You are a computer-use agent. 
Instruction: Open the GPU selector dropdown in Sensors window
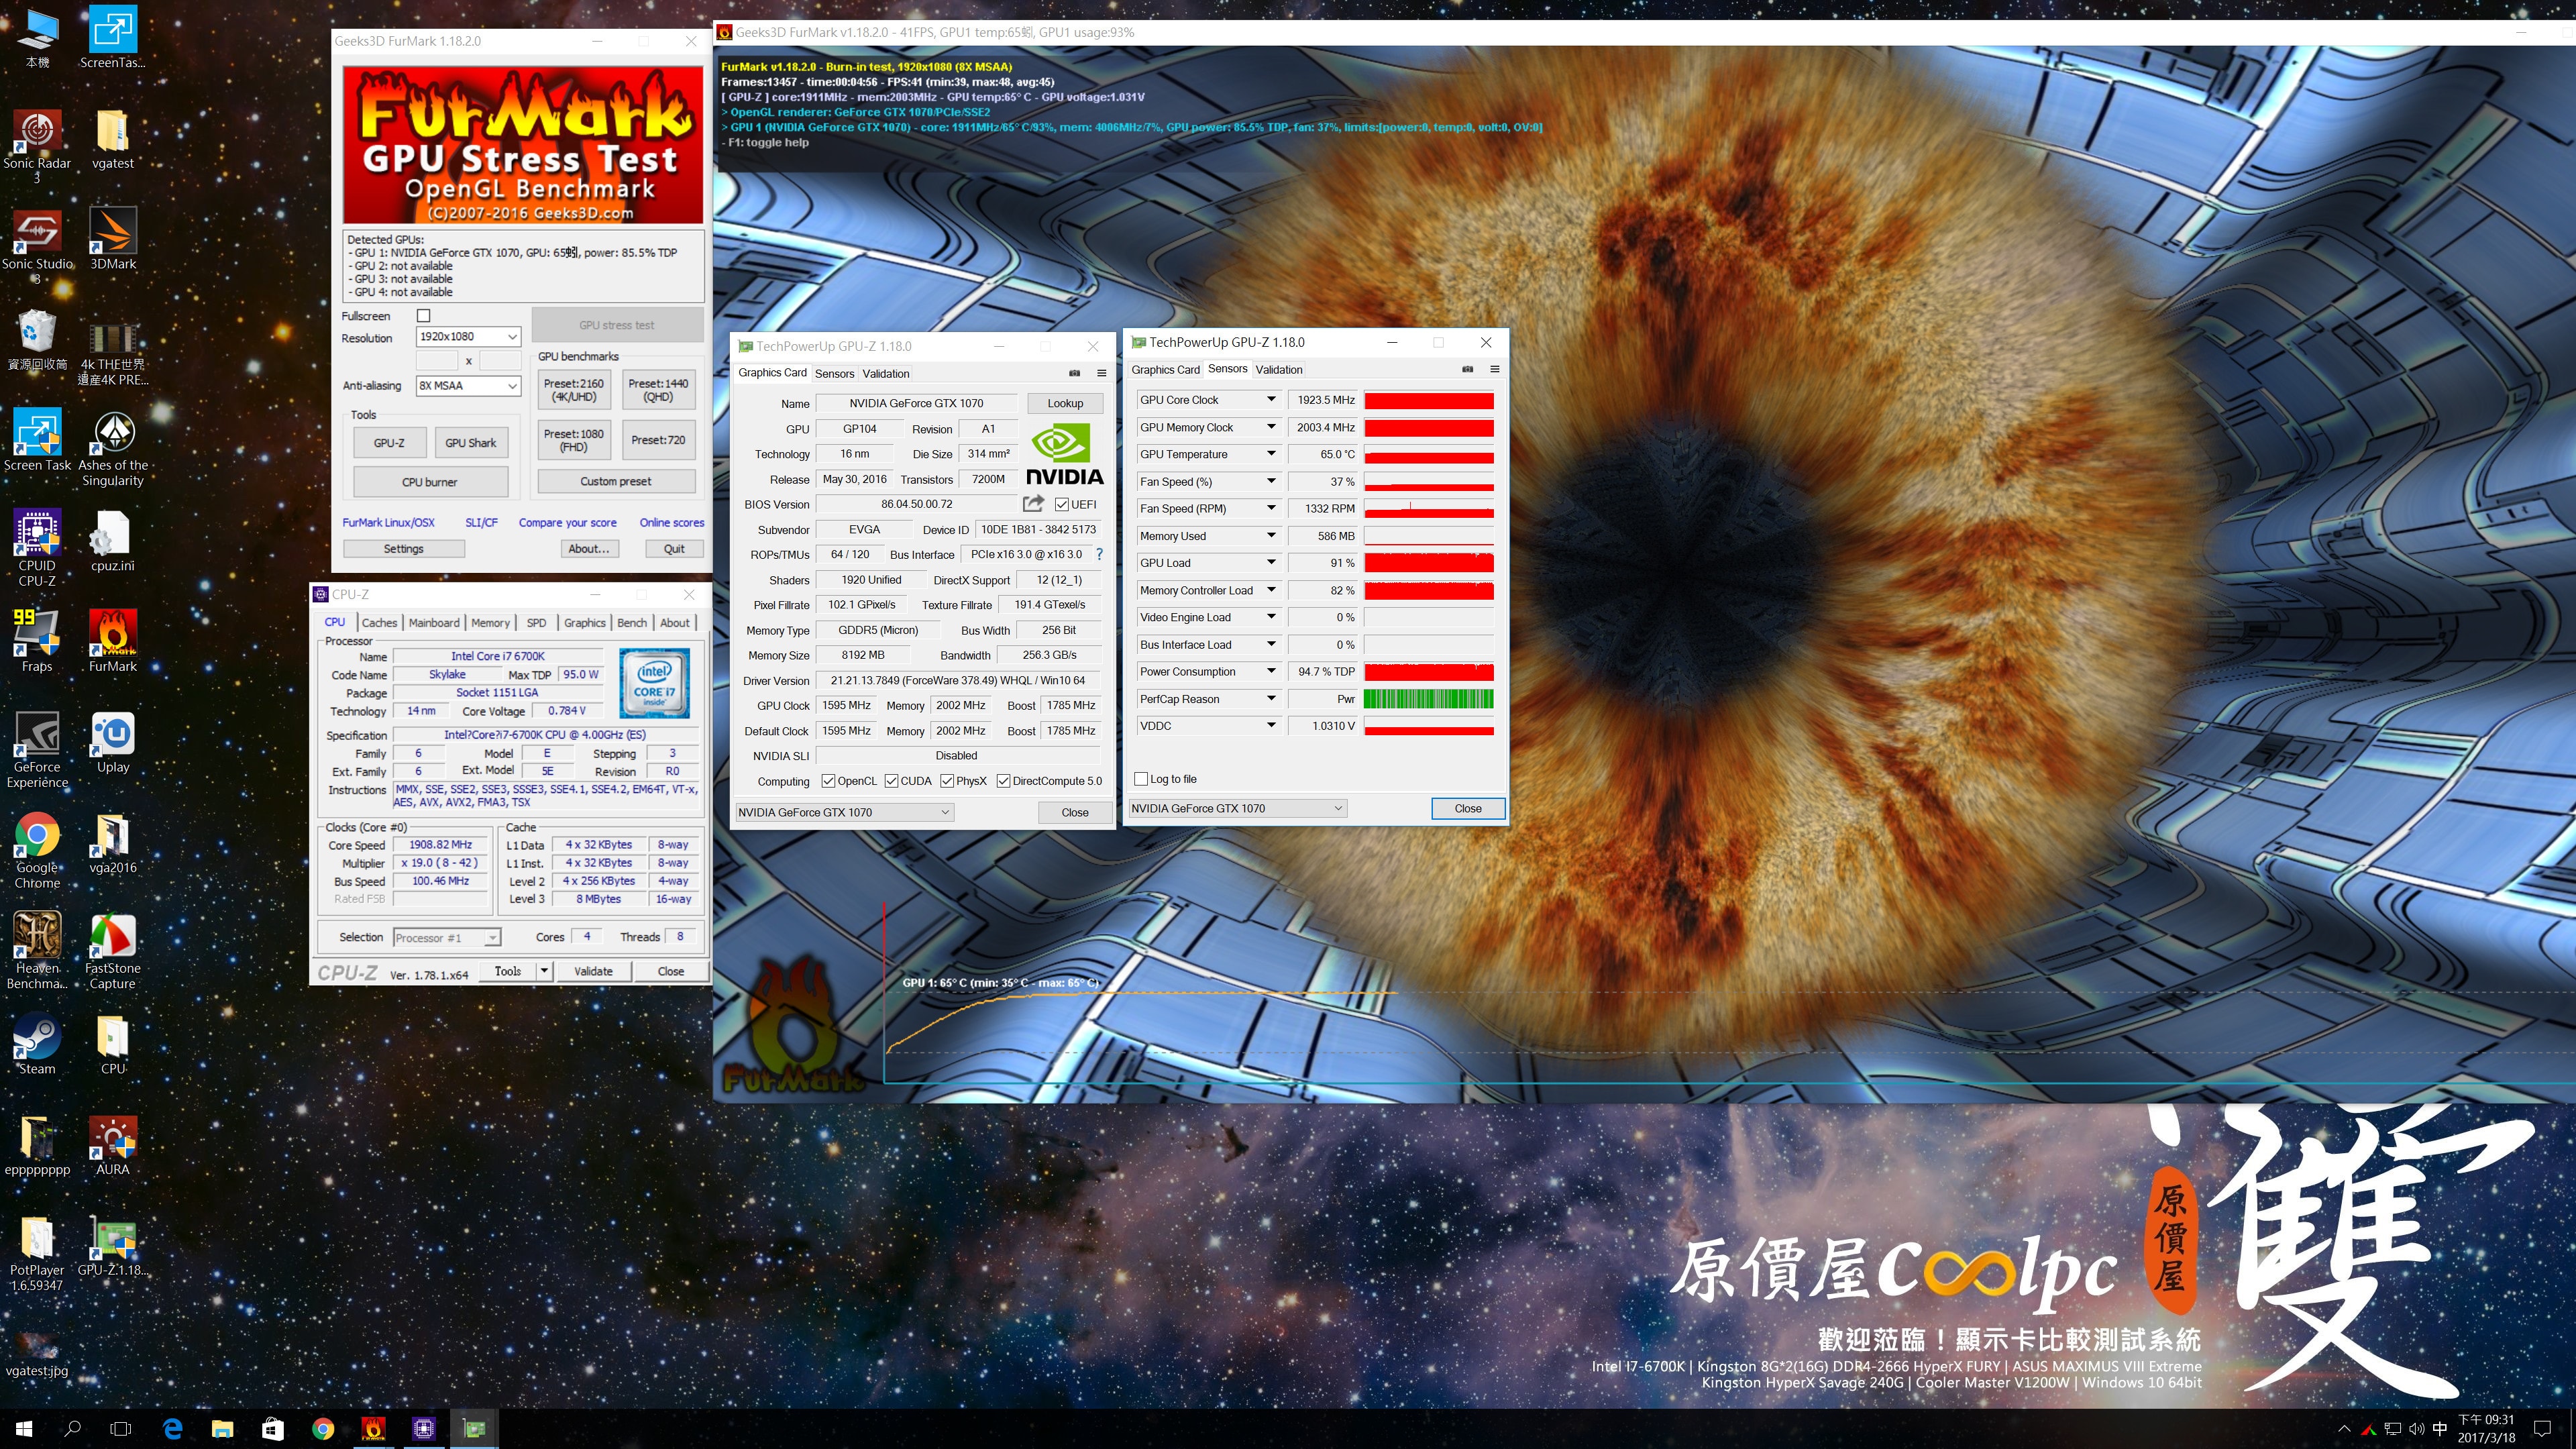click(x=1237, y=808)
